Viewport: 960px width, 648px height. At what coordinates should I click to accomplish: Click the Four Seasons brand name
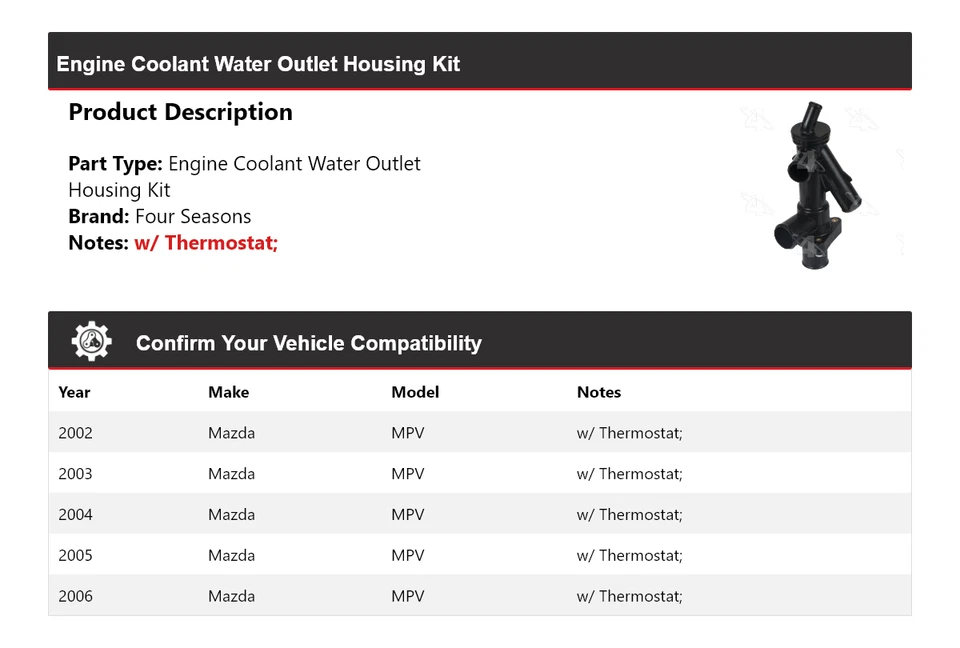pos(193,216)
